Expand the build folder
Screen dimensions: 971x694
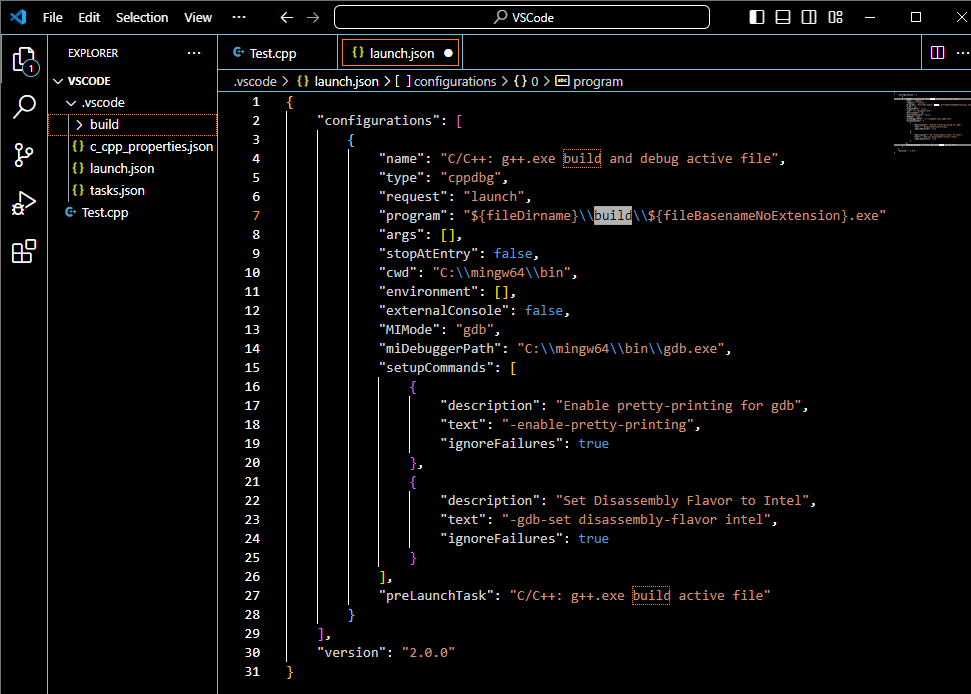coord(133,124)
